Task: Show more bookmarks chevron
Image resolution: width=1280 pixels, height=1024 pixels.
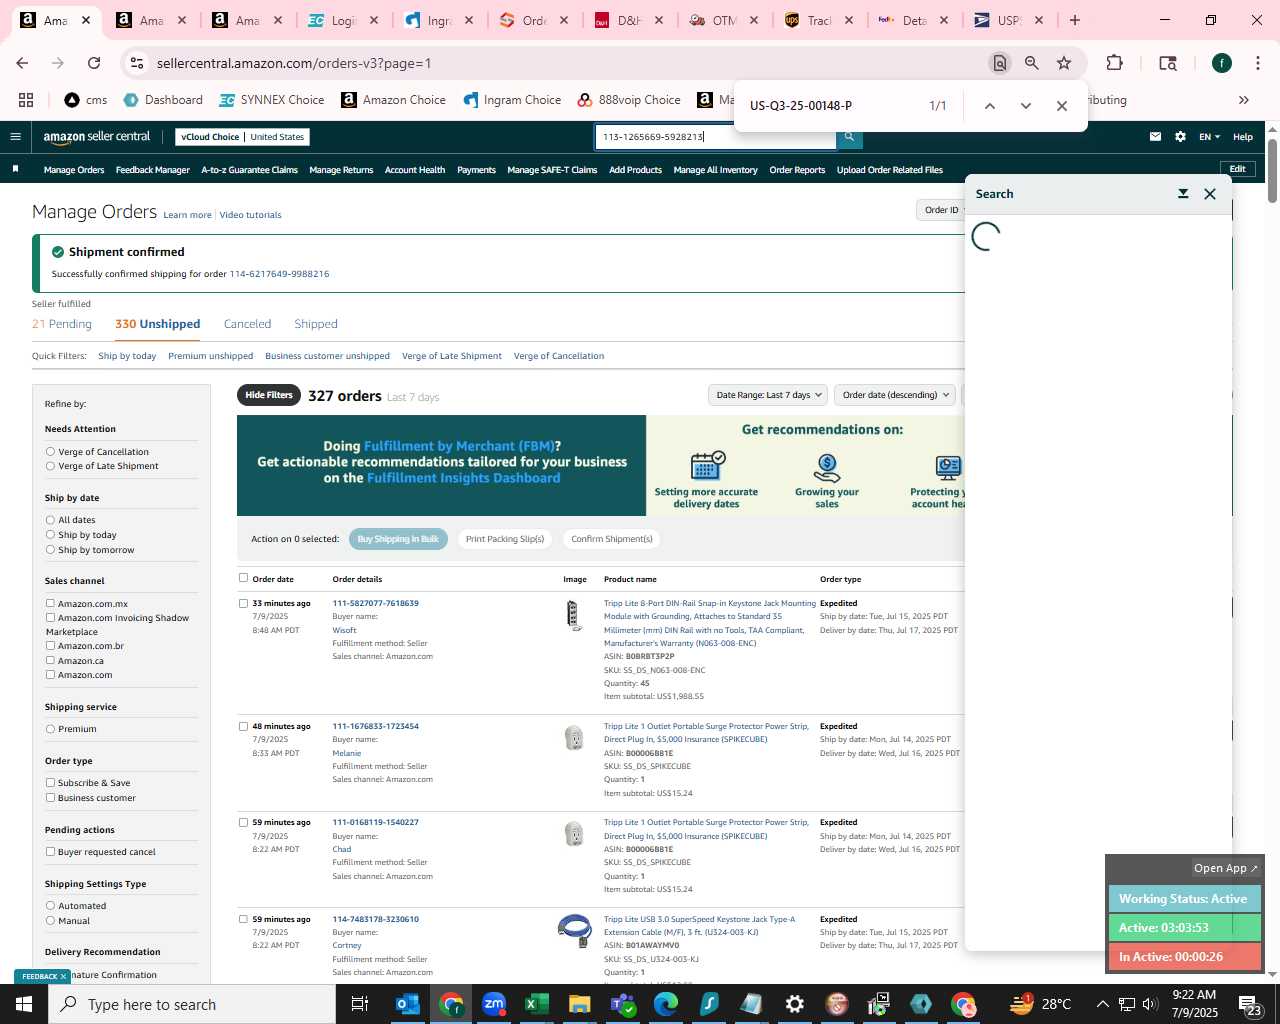Action: click(1244, 100)
